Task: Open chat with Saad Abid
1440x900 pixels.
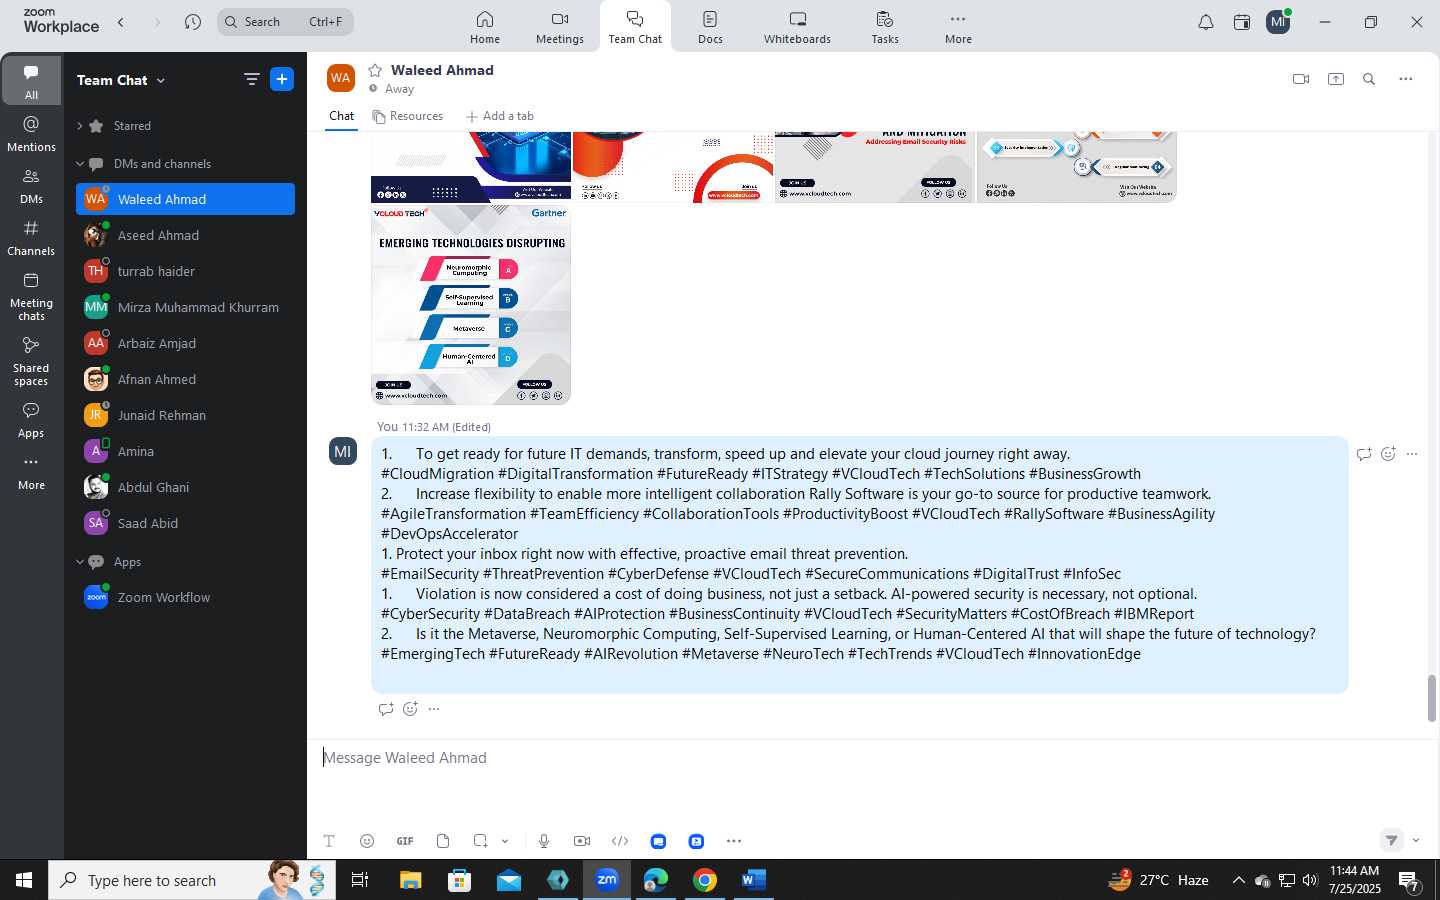Action: [185, 523]
